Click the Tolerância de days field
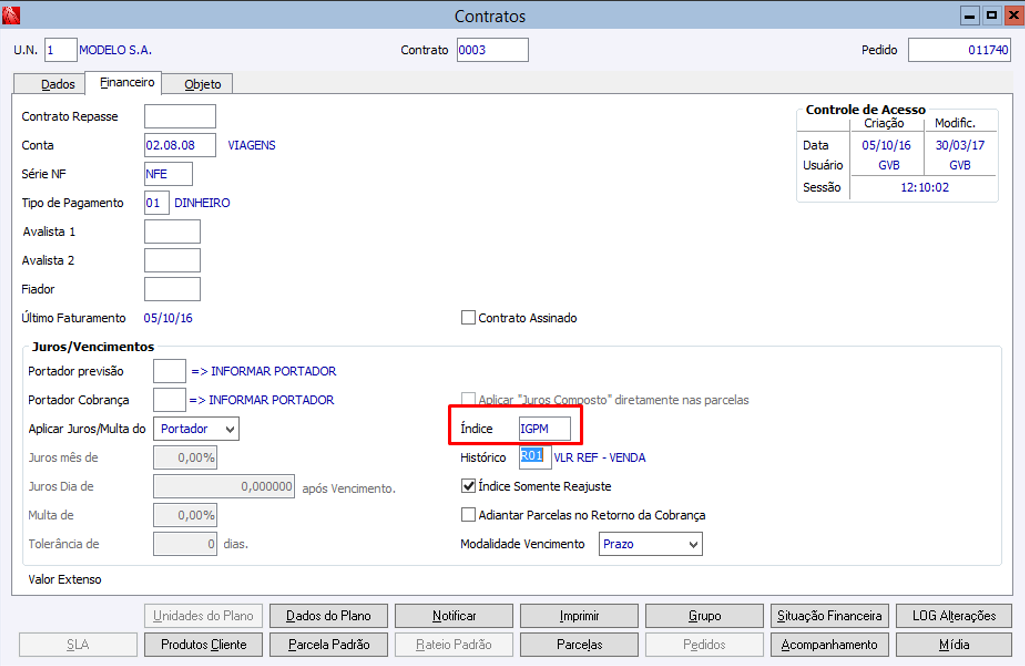This screenshot has width=1025, height=666. pyautogui.click(x=185, y=544)
